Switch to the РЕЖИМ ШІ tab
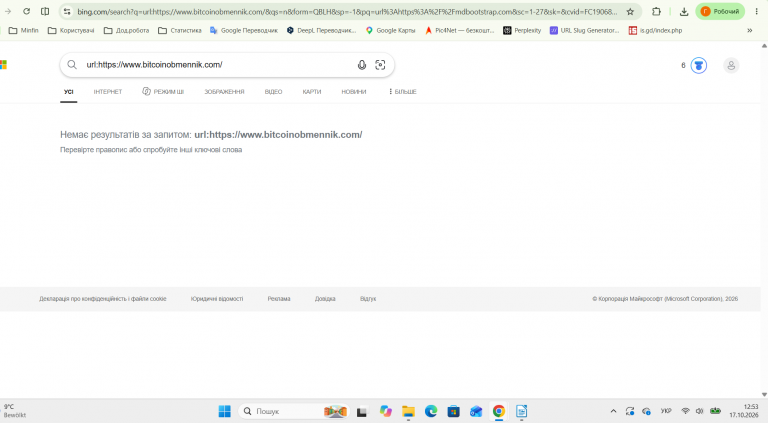This screenshot has width=768, height=423. pos(163,92)
